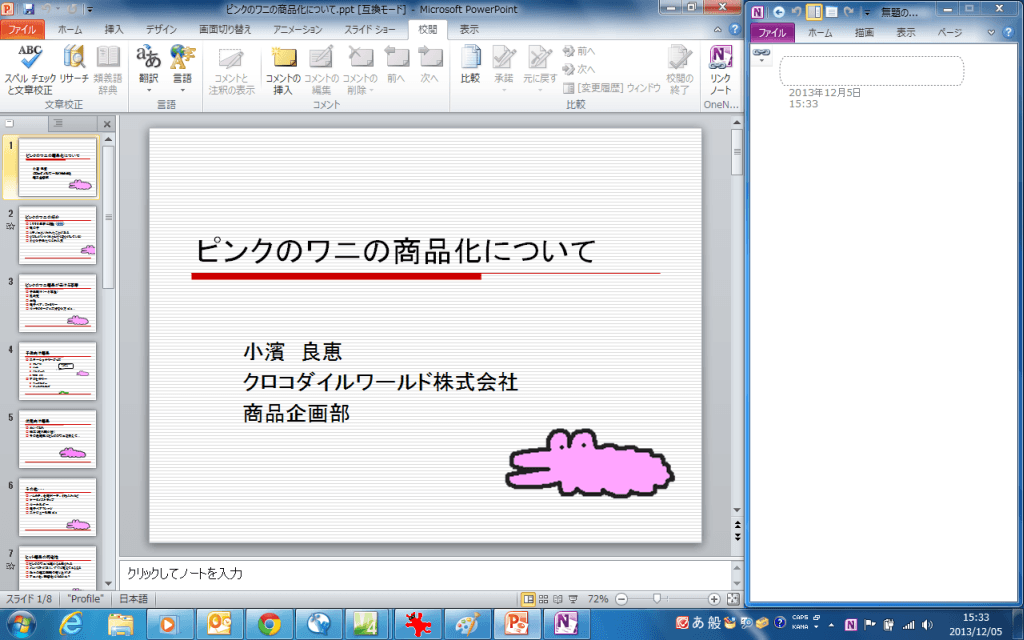This screenshot has height=640, width=1024.
Task: Open Windows Start menu
Action: (20, 624)
